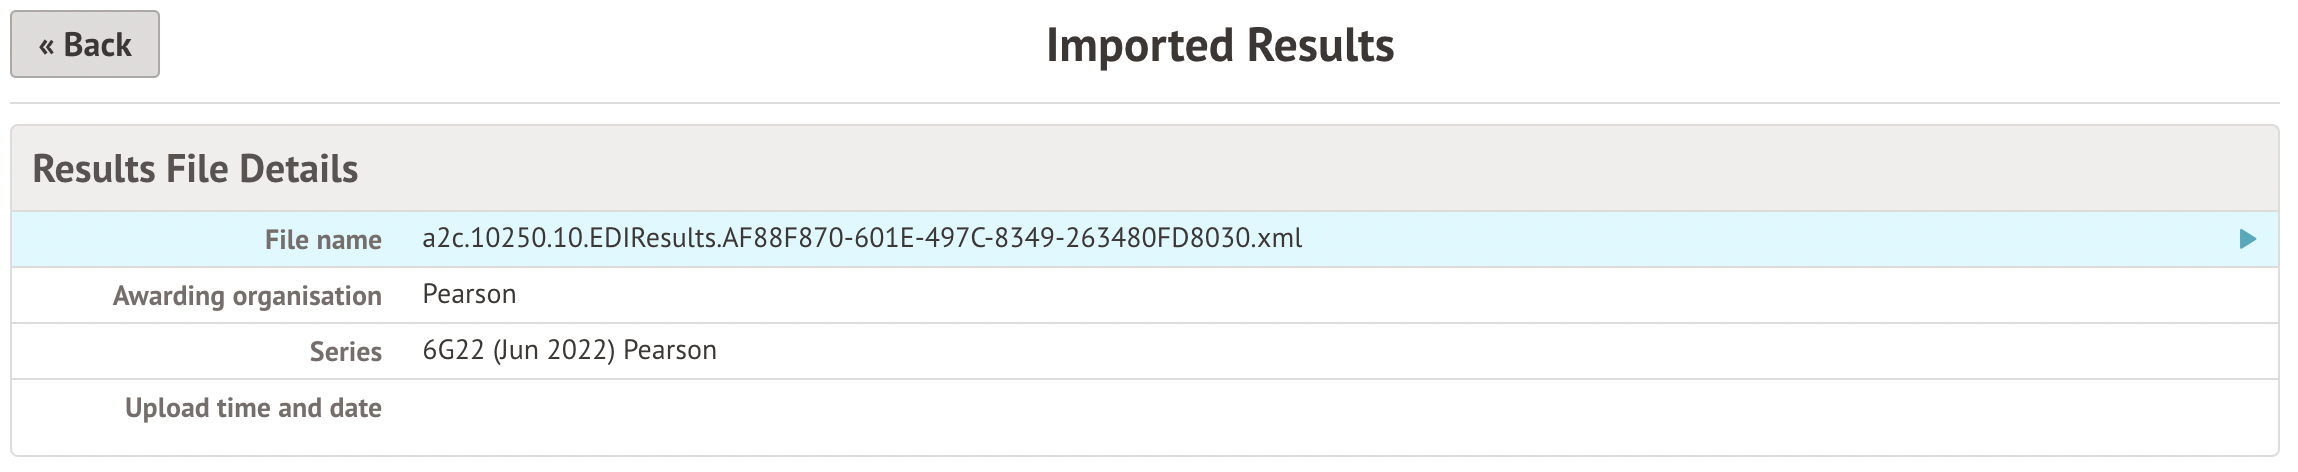Expand file details via the right-pointing triangle
The image size is (2298, 472).
(x=2247, y=239)
